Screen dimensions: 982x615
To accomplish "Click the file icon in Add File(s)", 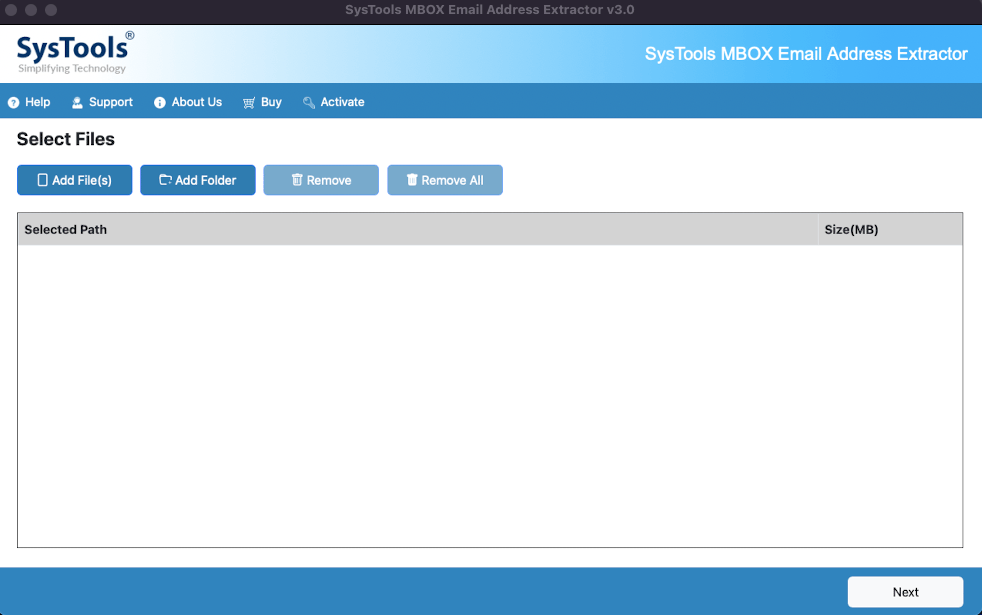I will click(x=42, y=180).
